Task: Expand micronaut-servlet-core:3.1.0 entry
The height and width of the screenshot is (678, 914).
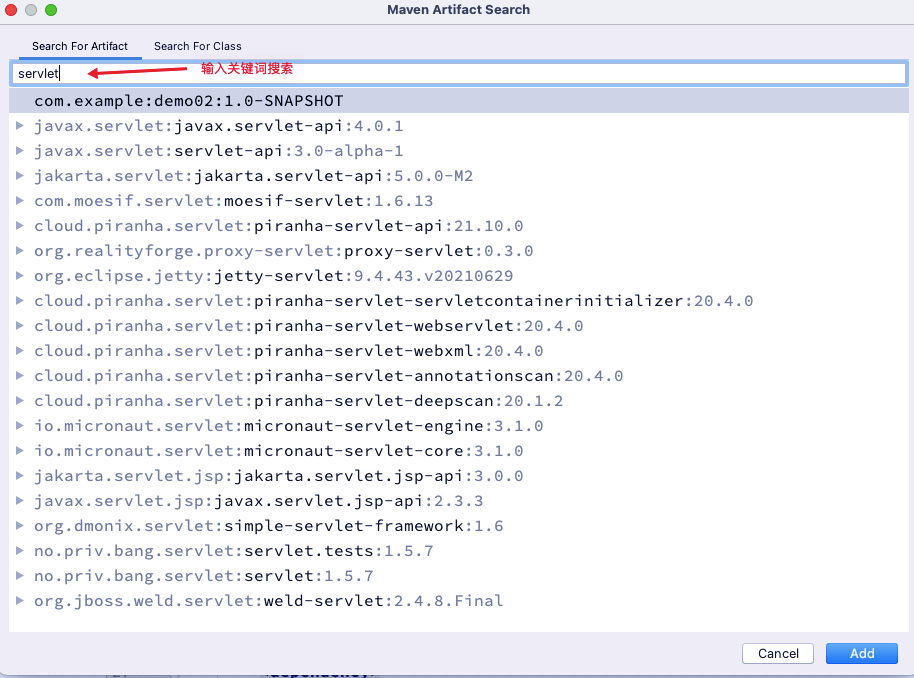Action: tap(20, 451)
